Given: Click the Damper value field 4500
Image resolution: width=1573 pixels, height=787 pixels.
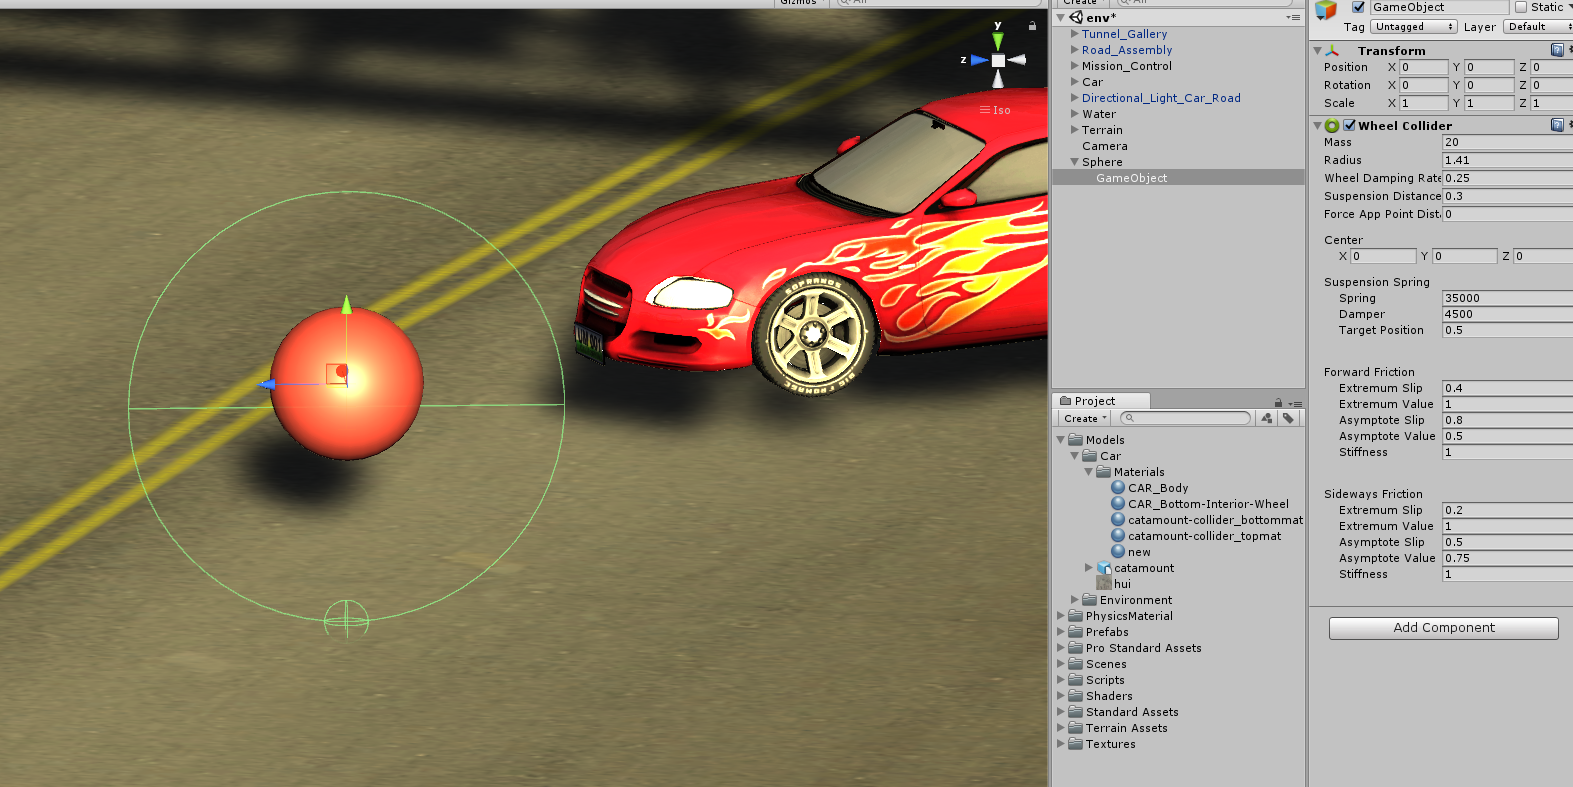Looking at the screenshot, I should [1507, 314].
